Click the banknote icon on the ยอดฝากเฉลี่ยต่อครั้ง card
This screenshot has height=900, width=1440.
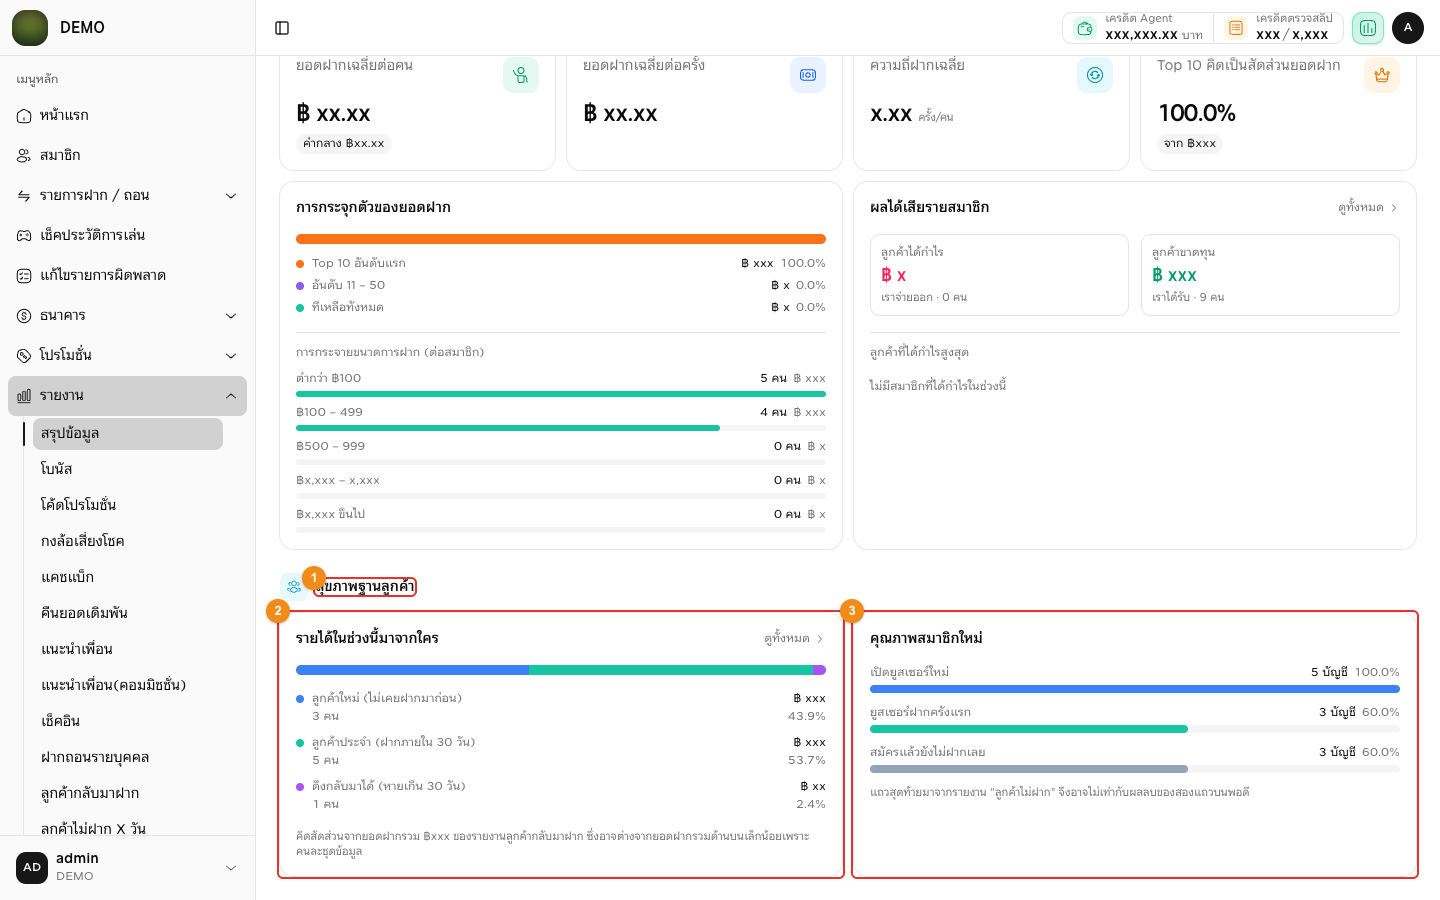tap(808, 75)
